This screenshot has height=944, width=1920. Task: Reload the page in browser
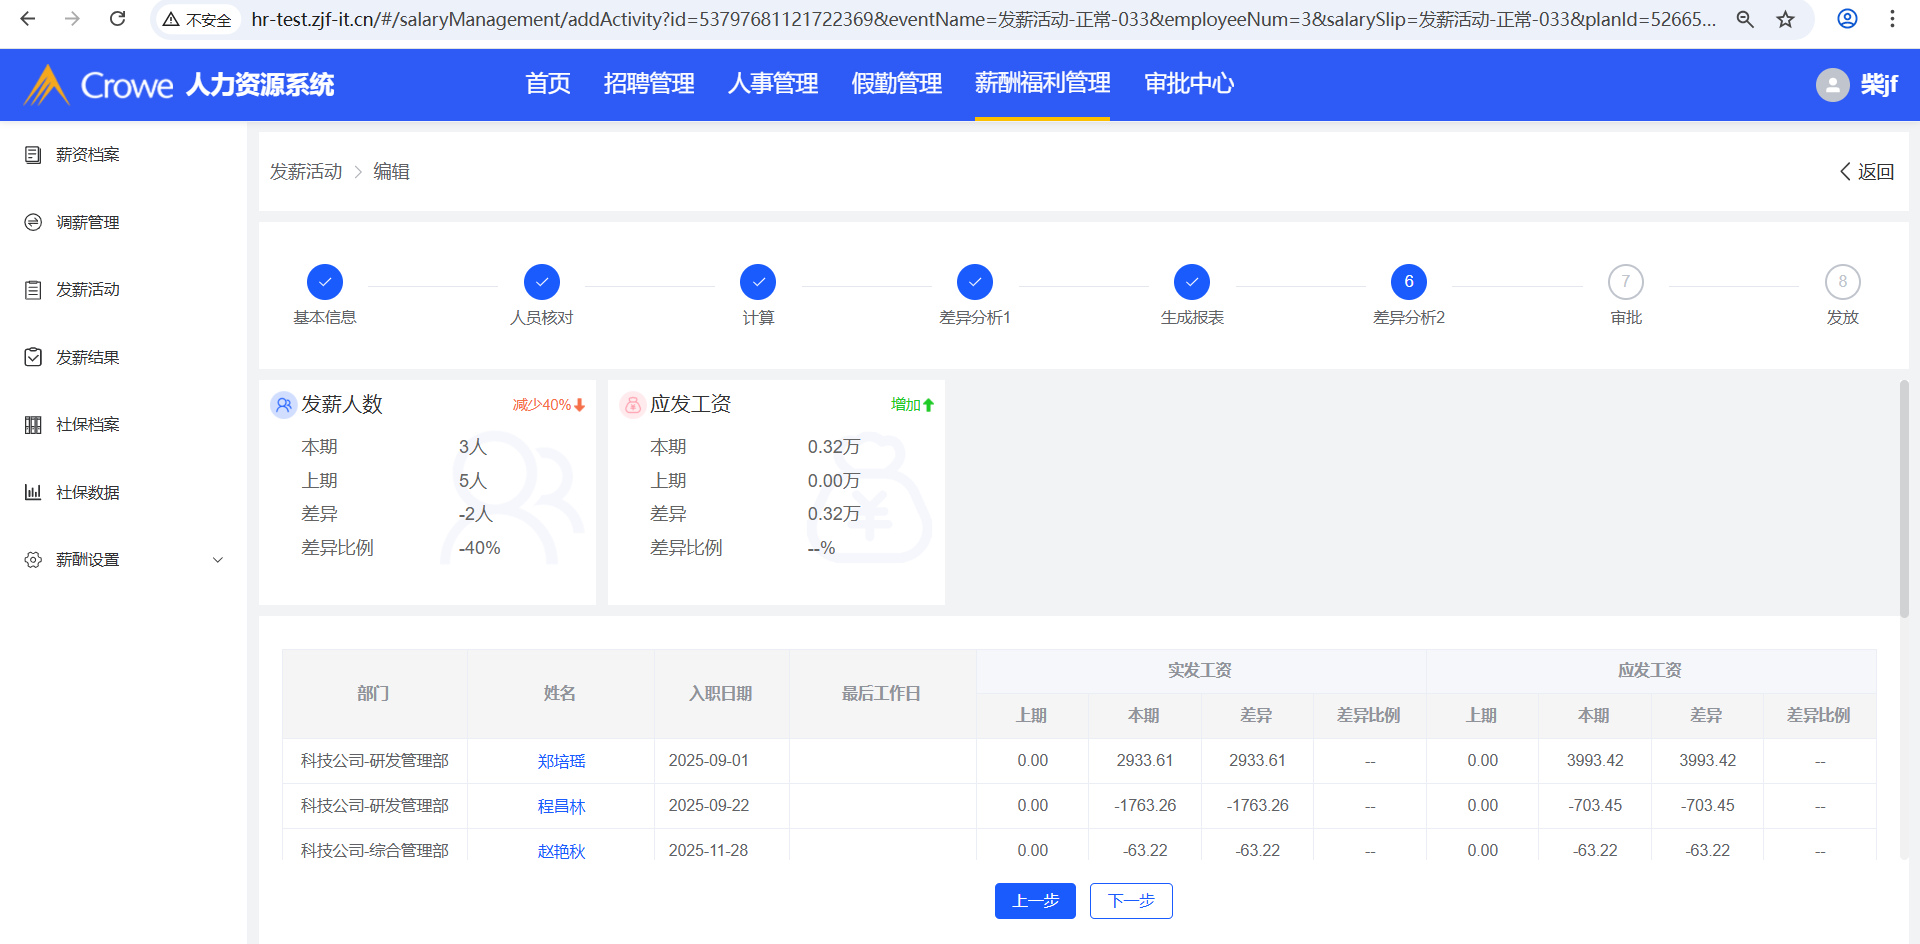click(117, 19)
